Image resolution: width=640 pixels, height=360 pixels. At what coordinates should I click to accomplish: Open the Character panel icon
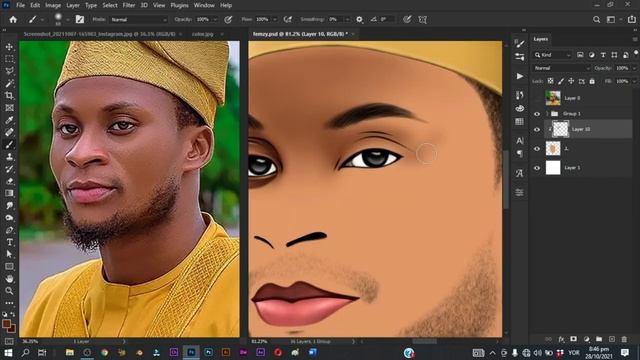[520, 141]
